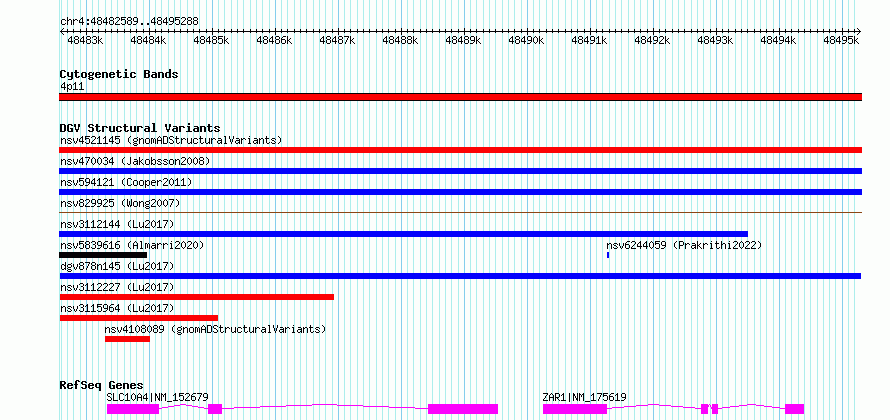890x420 pixels.
Task: Click the 48487k ruler tick label
Action: click(x=337, y=40)
